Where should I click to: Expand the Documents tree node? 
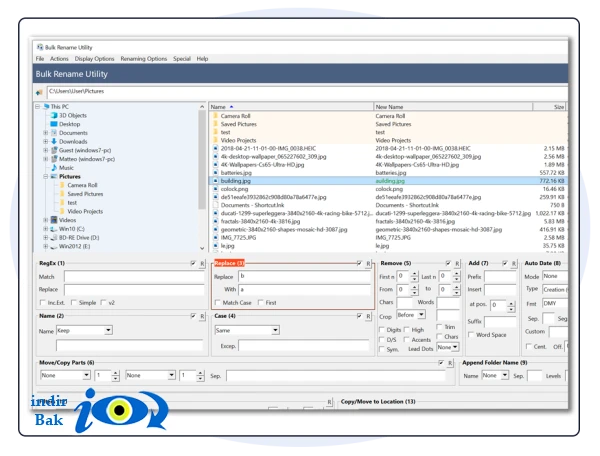pyautogui.click(x=46, y=133)
